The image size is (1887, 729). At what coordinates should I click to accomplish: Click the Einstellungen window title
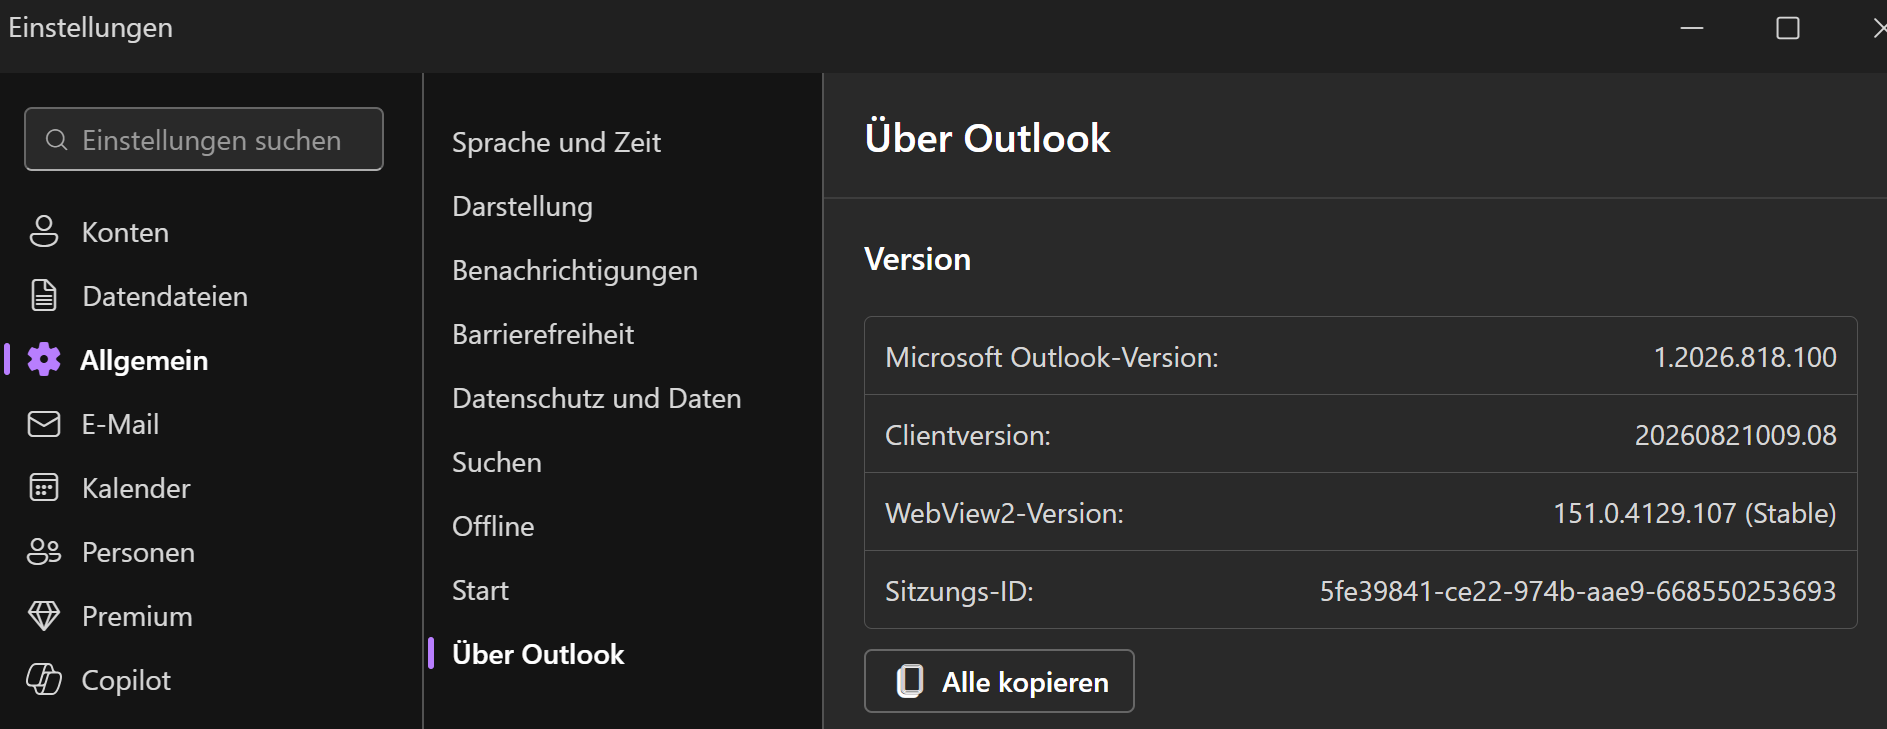90,27
